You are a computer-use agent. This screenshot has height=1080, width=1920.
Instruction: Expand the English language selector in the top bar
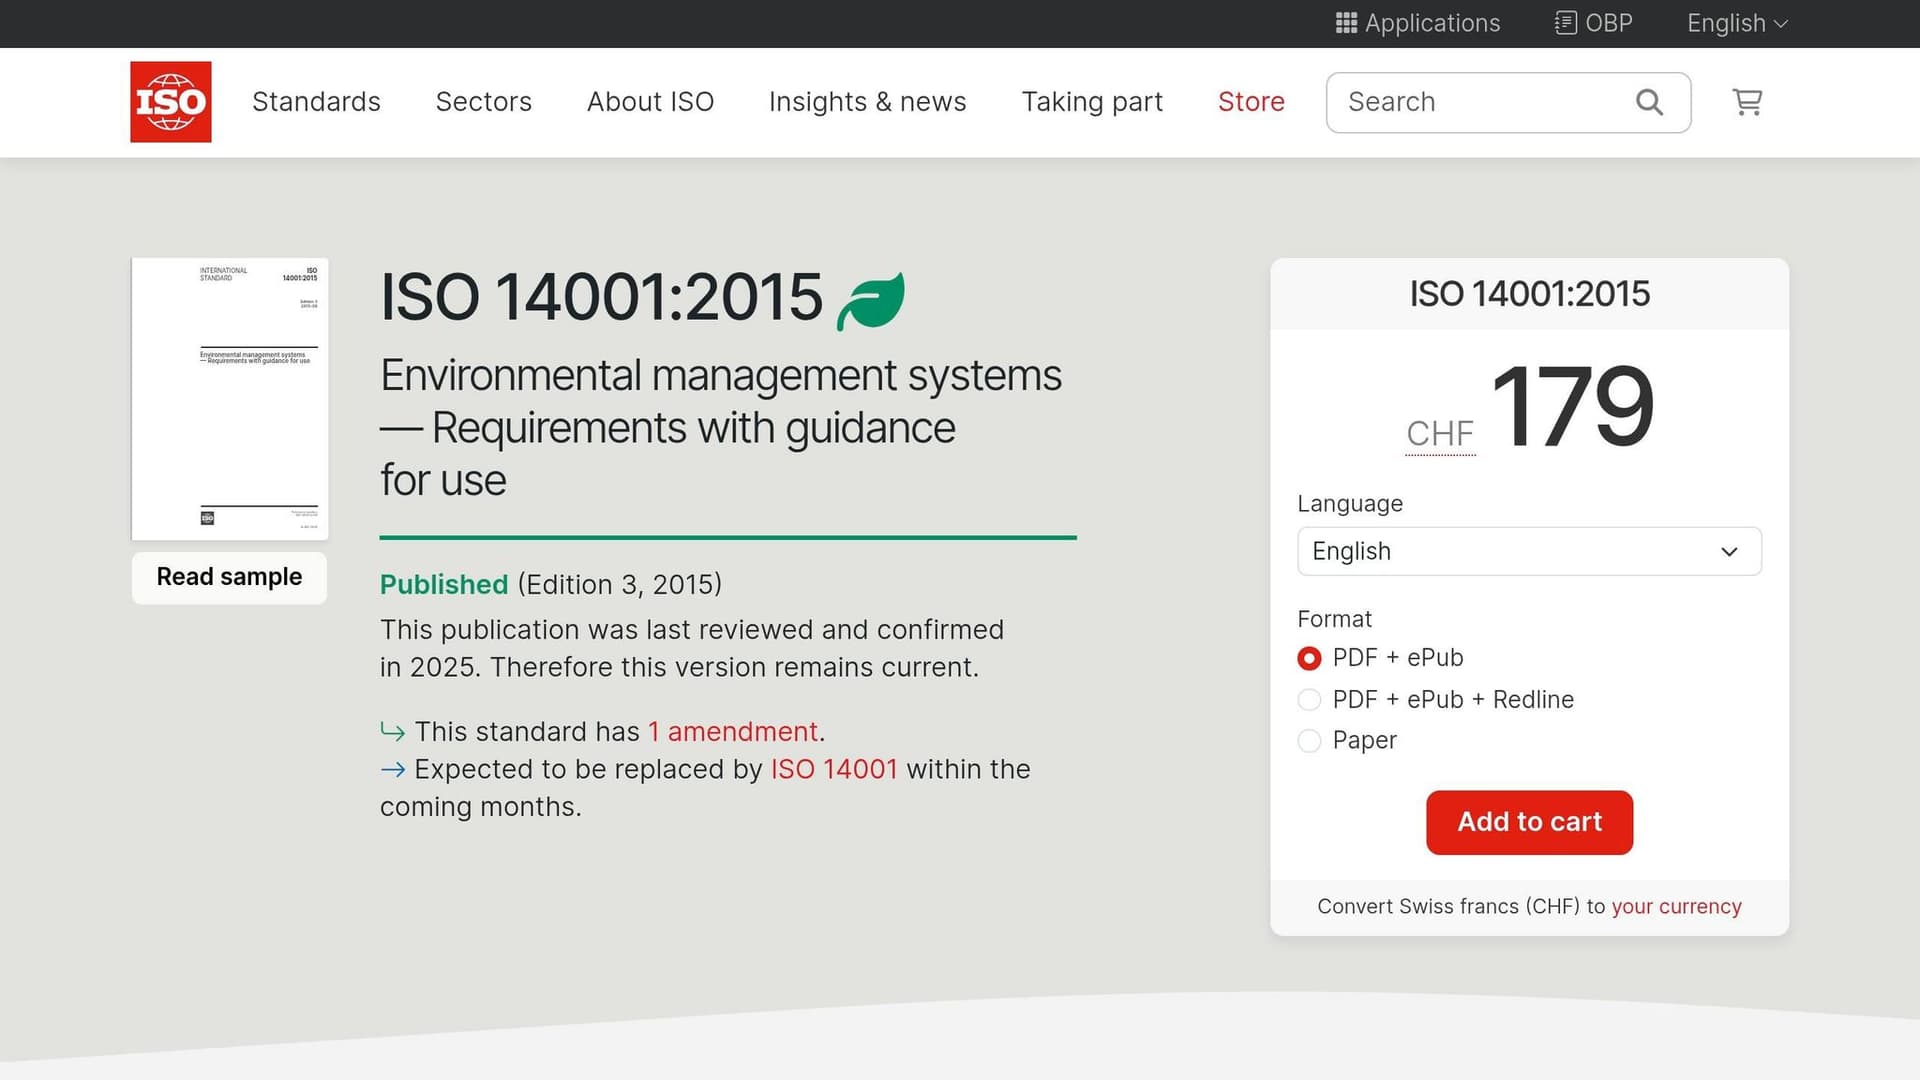point(1735,23)
